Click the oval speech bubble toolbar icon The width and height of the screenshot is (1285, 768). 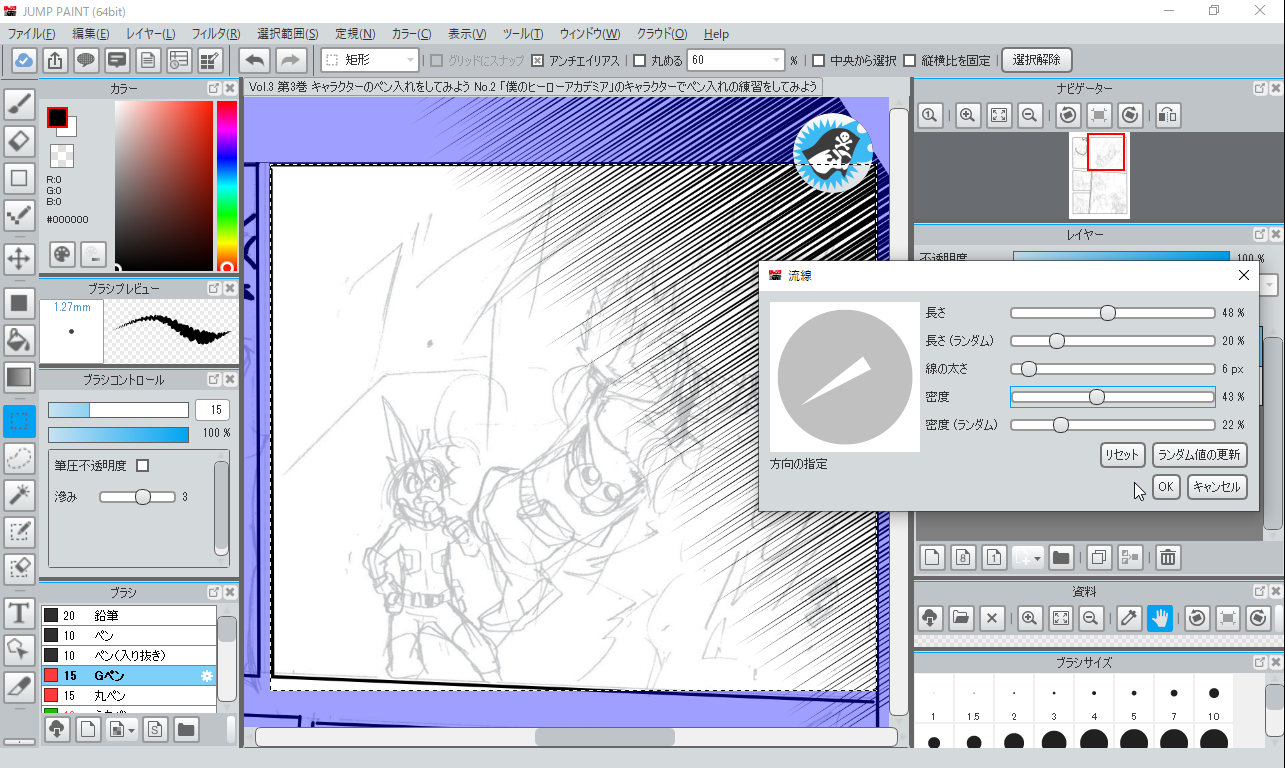[x=86, y=60]
